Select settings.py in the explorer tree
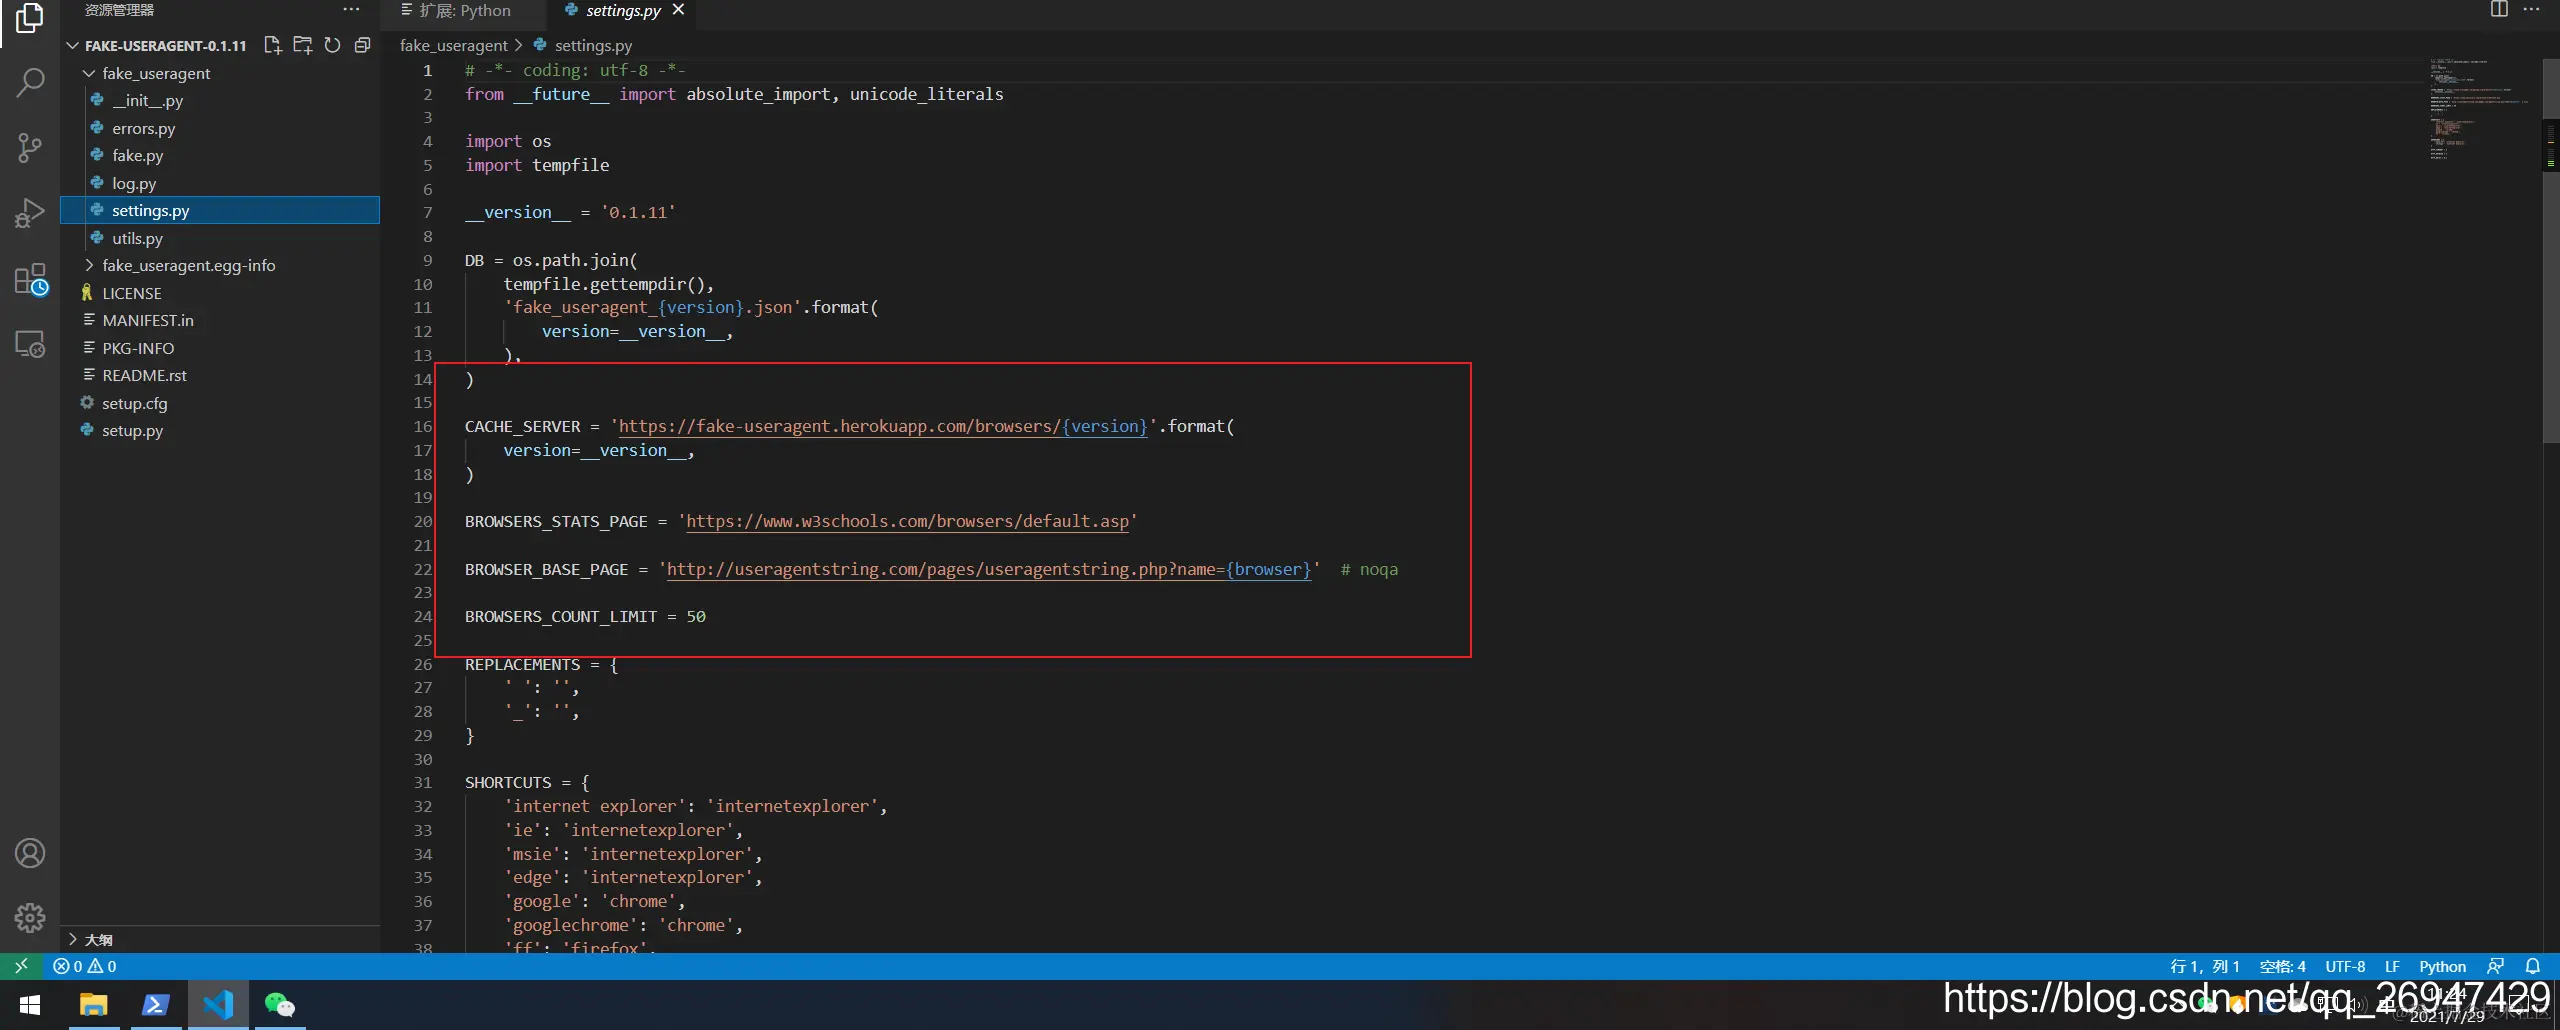The image size is (2560, 1030). pos(220,210)
